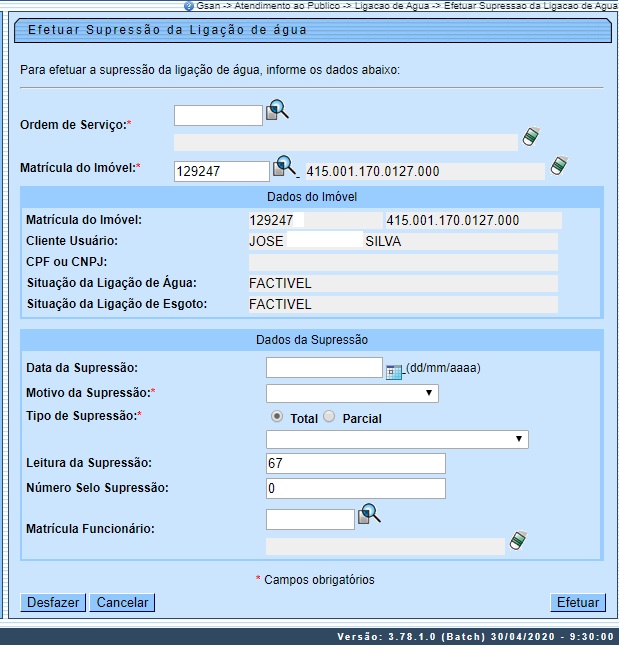Clear Matrícula Funcionário with eraser icon

518,540
